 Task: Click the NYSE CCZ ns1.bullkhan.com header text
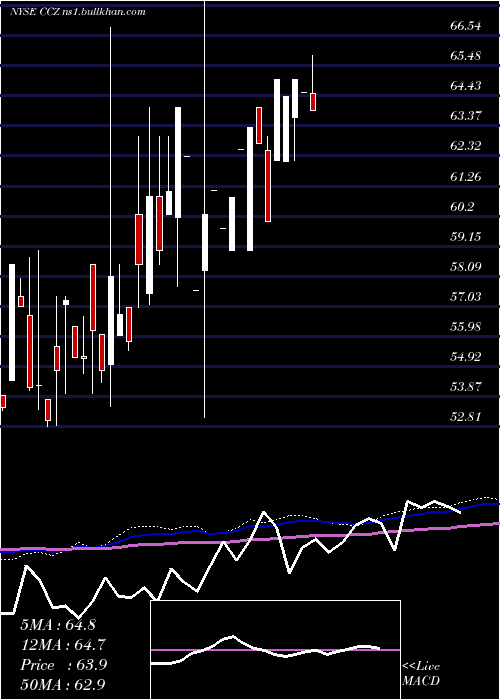point(78,12)
